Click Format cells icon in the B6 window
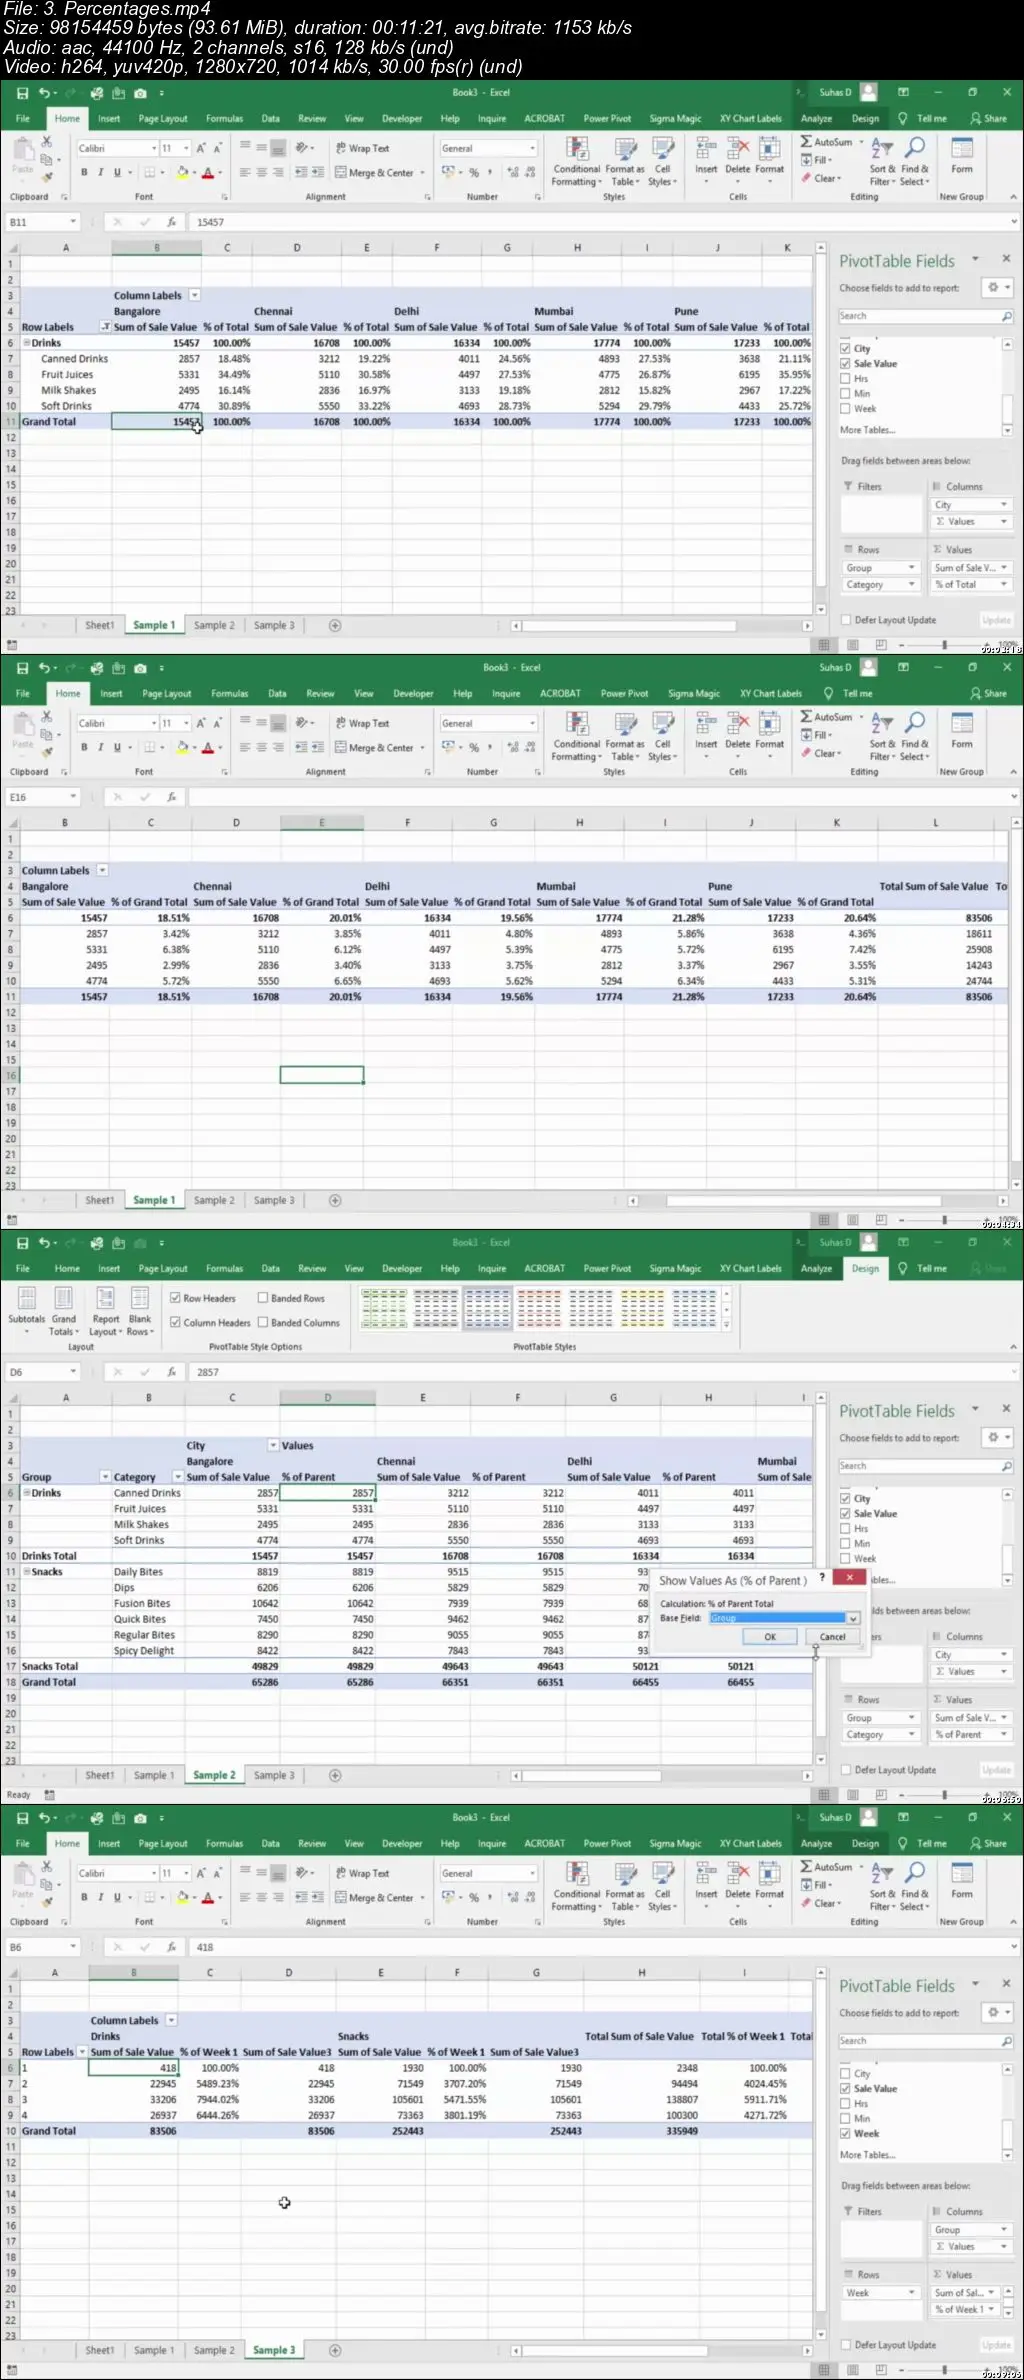The image size is (1024, 2380). (770, 1881)
